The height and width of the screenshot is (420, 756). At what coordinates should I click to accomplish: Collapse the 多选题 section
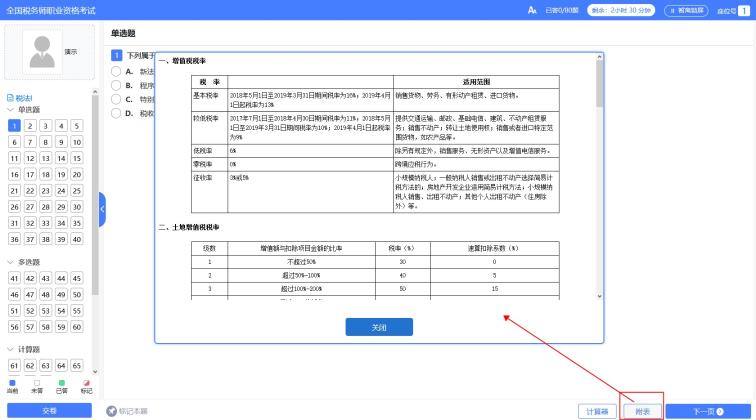[11, 262]
